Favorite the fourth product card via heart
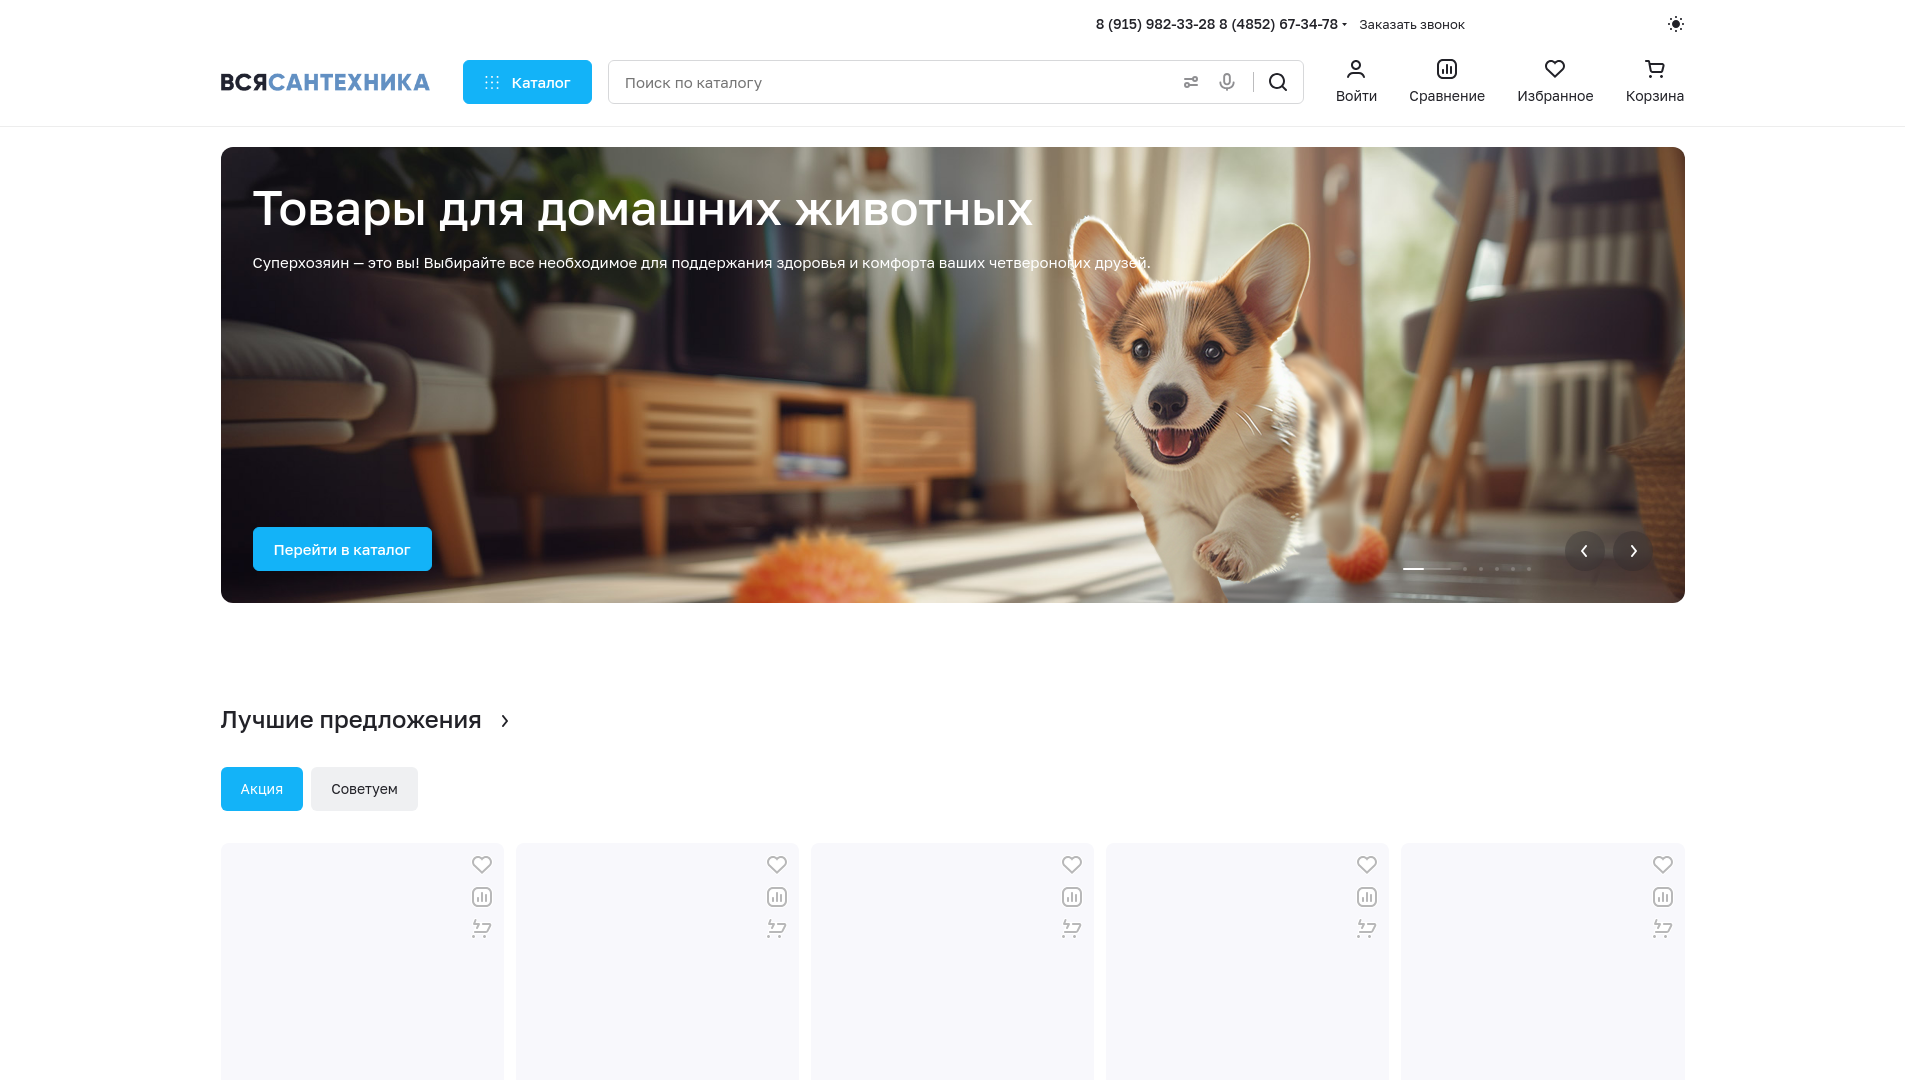 [x=1367, y=864]
